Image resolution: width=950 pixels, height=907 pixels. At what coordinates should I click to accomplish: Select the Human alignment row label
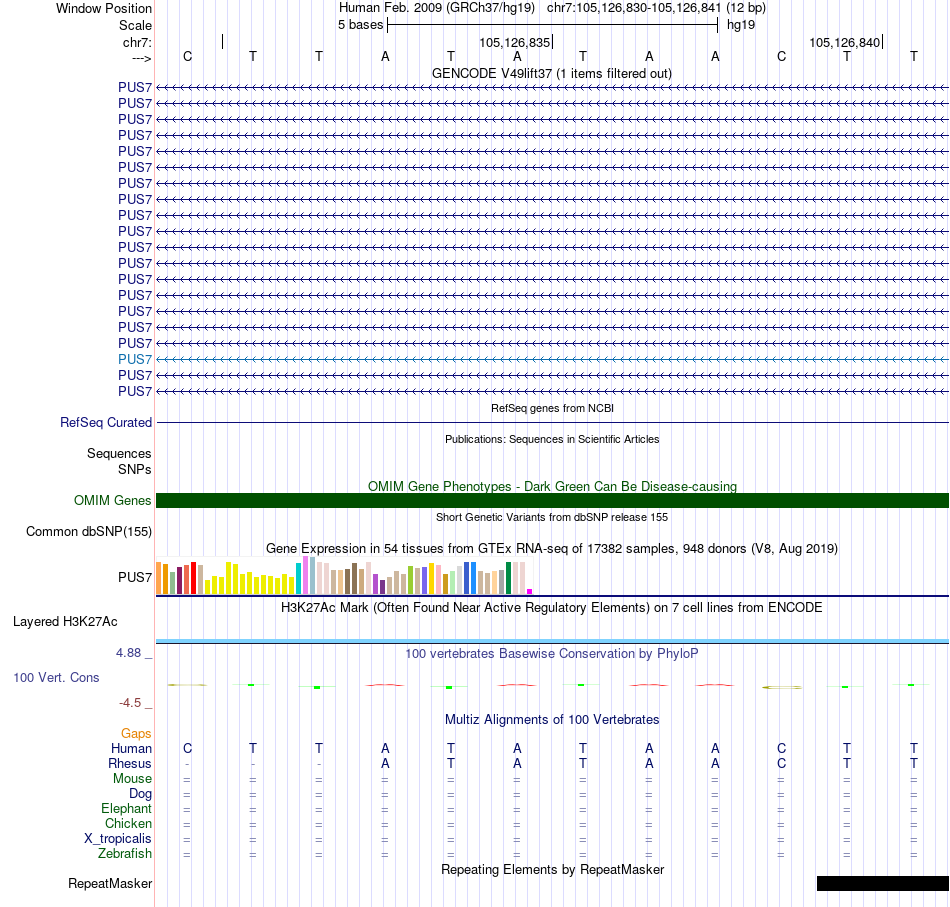pos(131,749)
